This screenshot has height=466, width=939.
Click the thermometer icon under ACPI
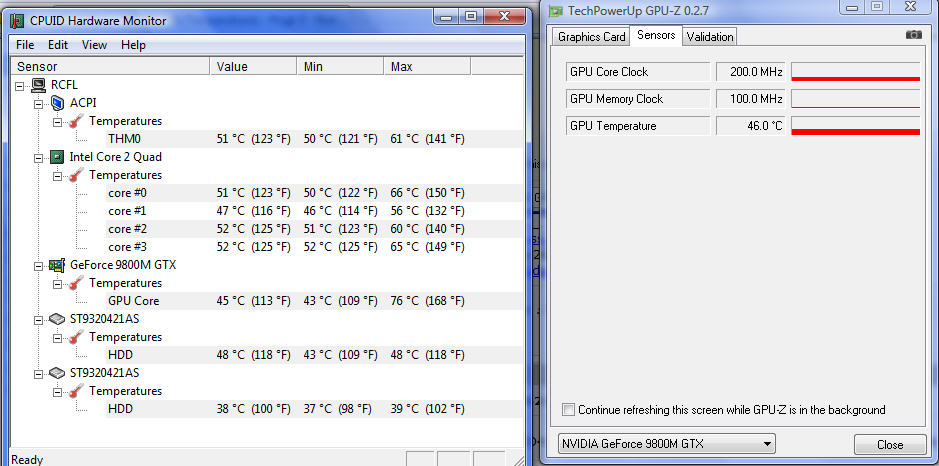point(77,121)
